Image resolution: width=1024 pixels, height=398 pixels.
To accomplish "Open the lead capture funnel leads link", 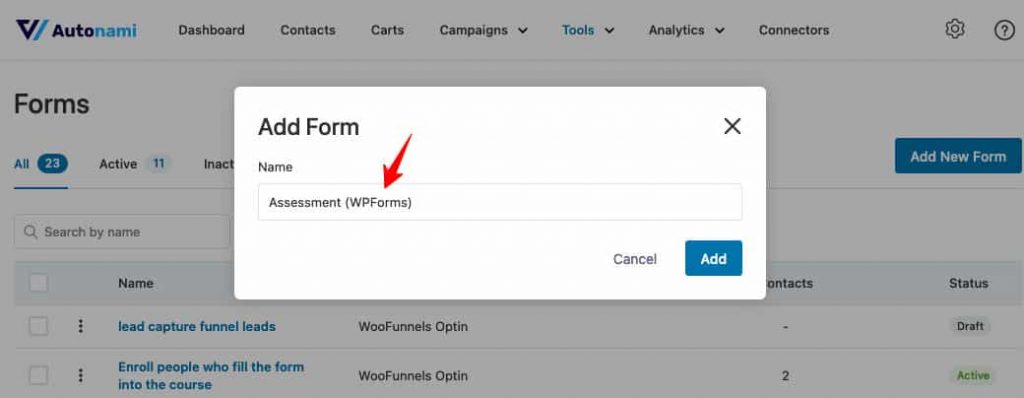I will coord(197,326).
